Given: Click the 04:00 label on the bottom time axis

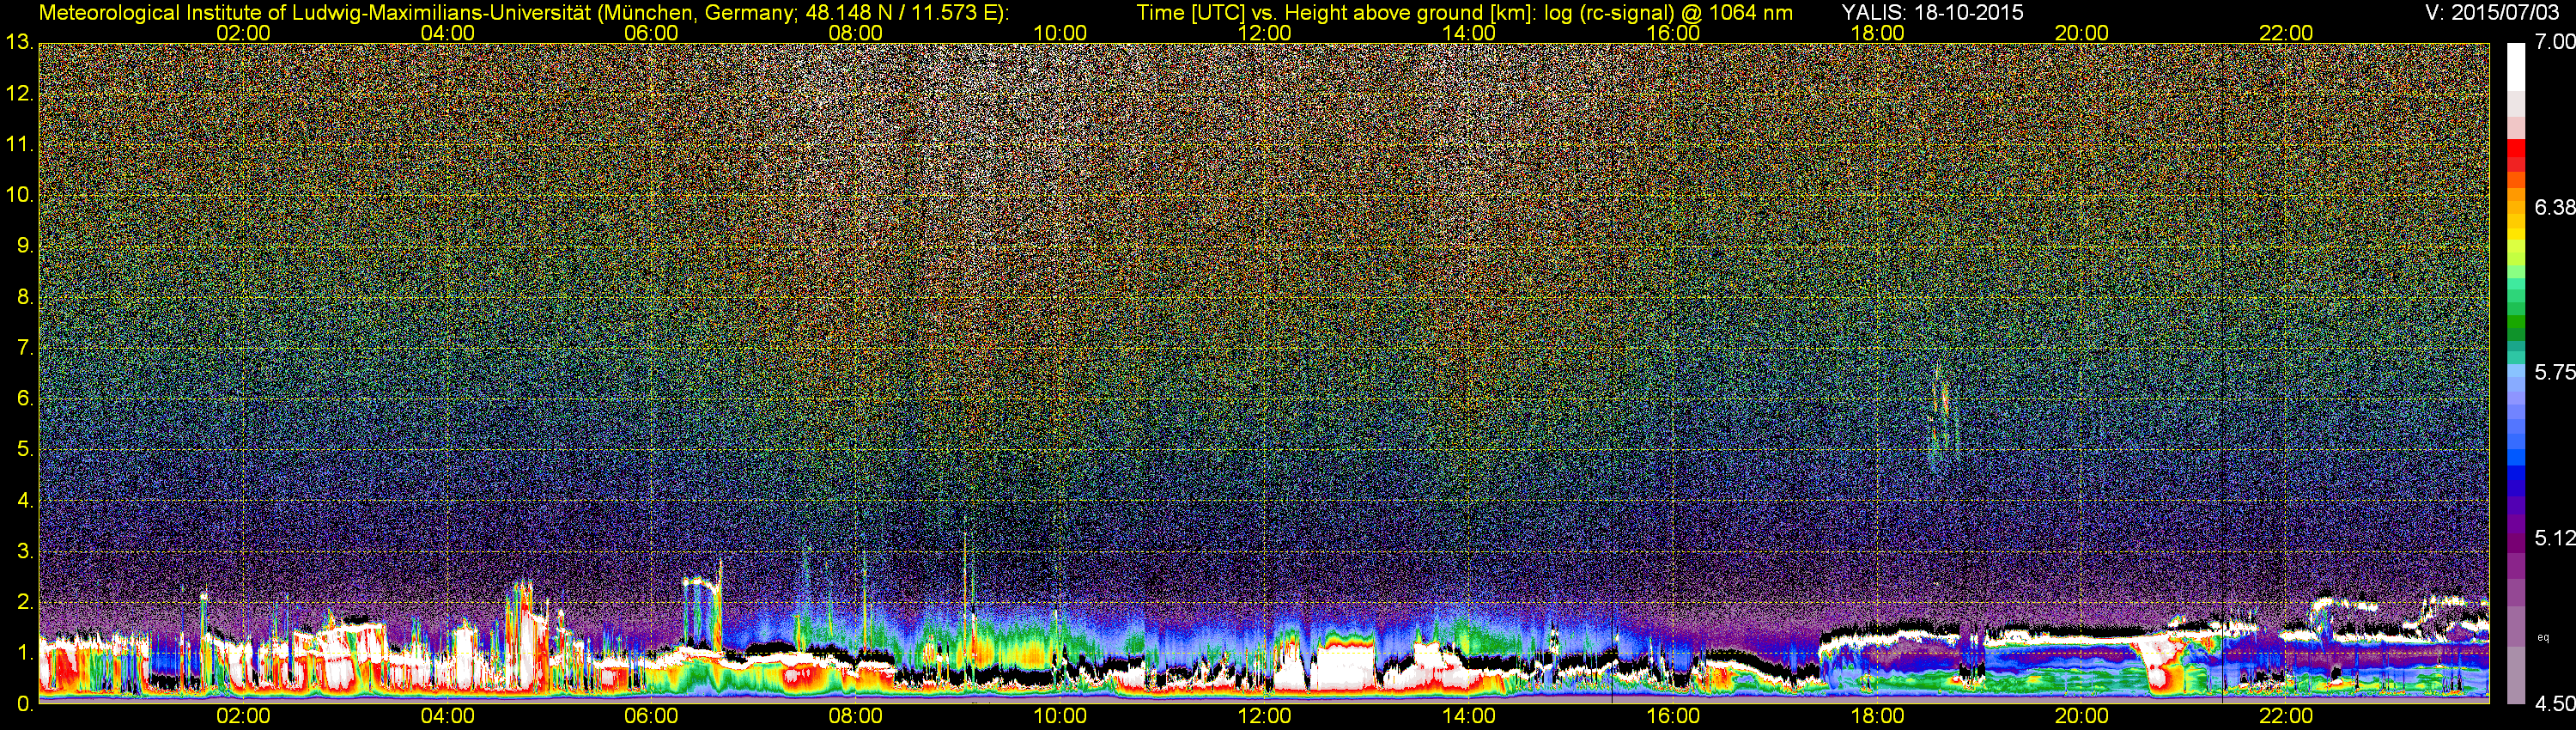Looking at the screenshot, I should [447, 716].
